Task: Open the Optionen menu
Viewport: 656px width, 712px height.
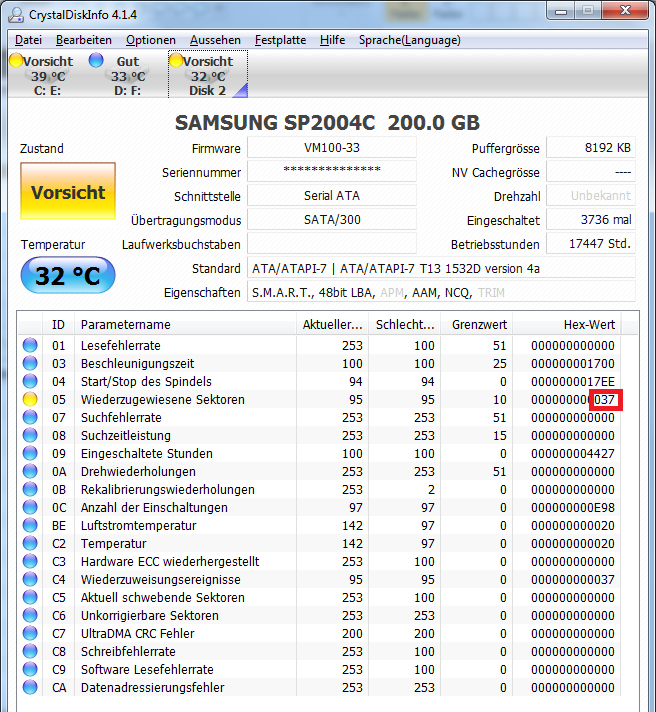Action: [x=151, y=40]
